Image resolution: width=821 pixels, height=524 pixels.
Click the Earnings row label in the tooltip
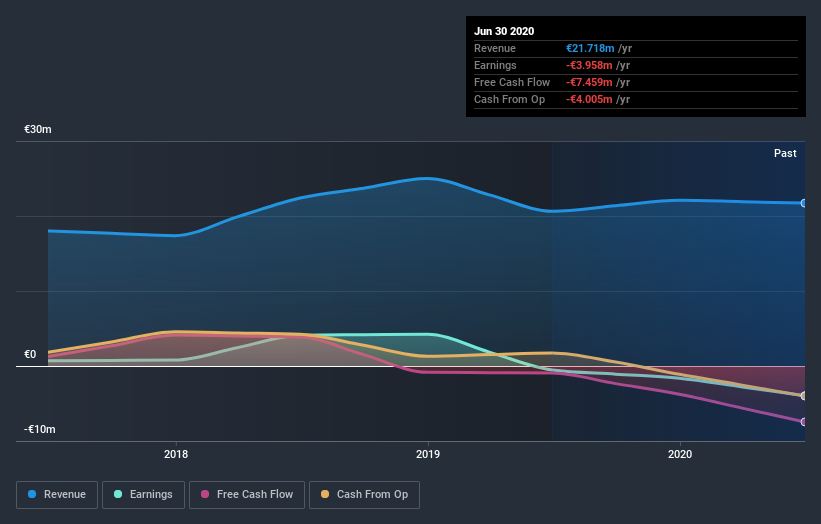[495, 65]
